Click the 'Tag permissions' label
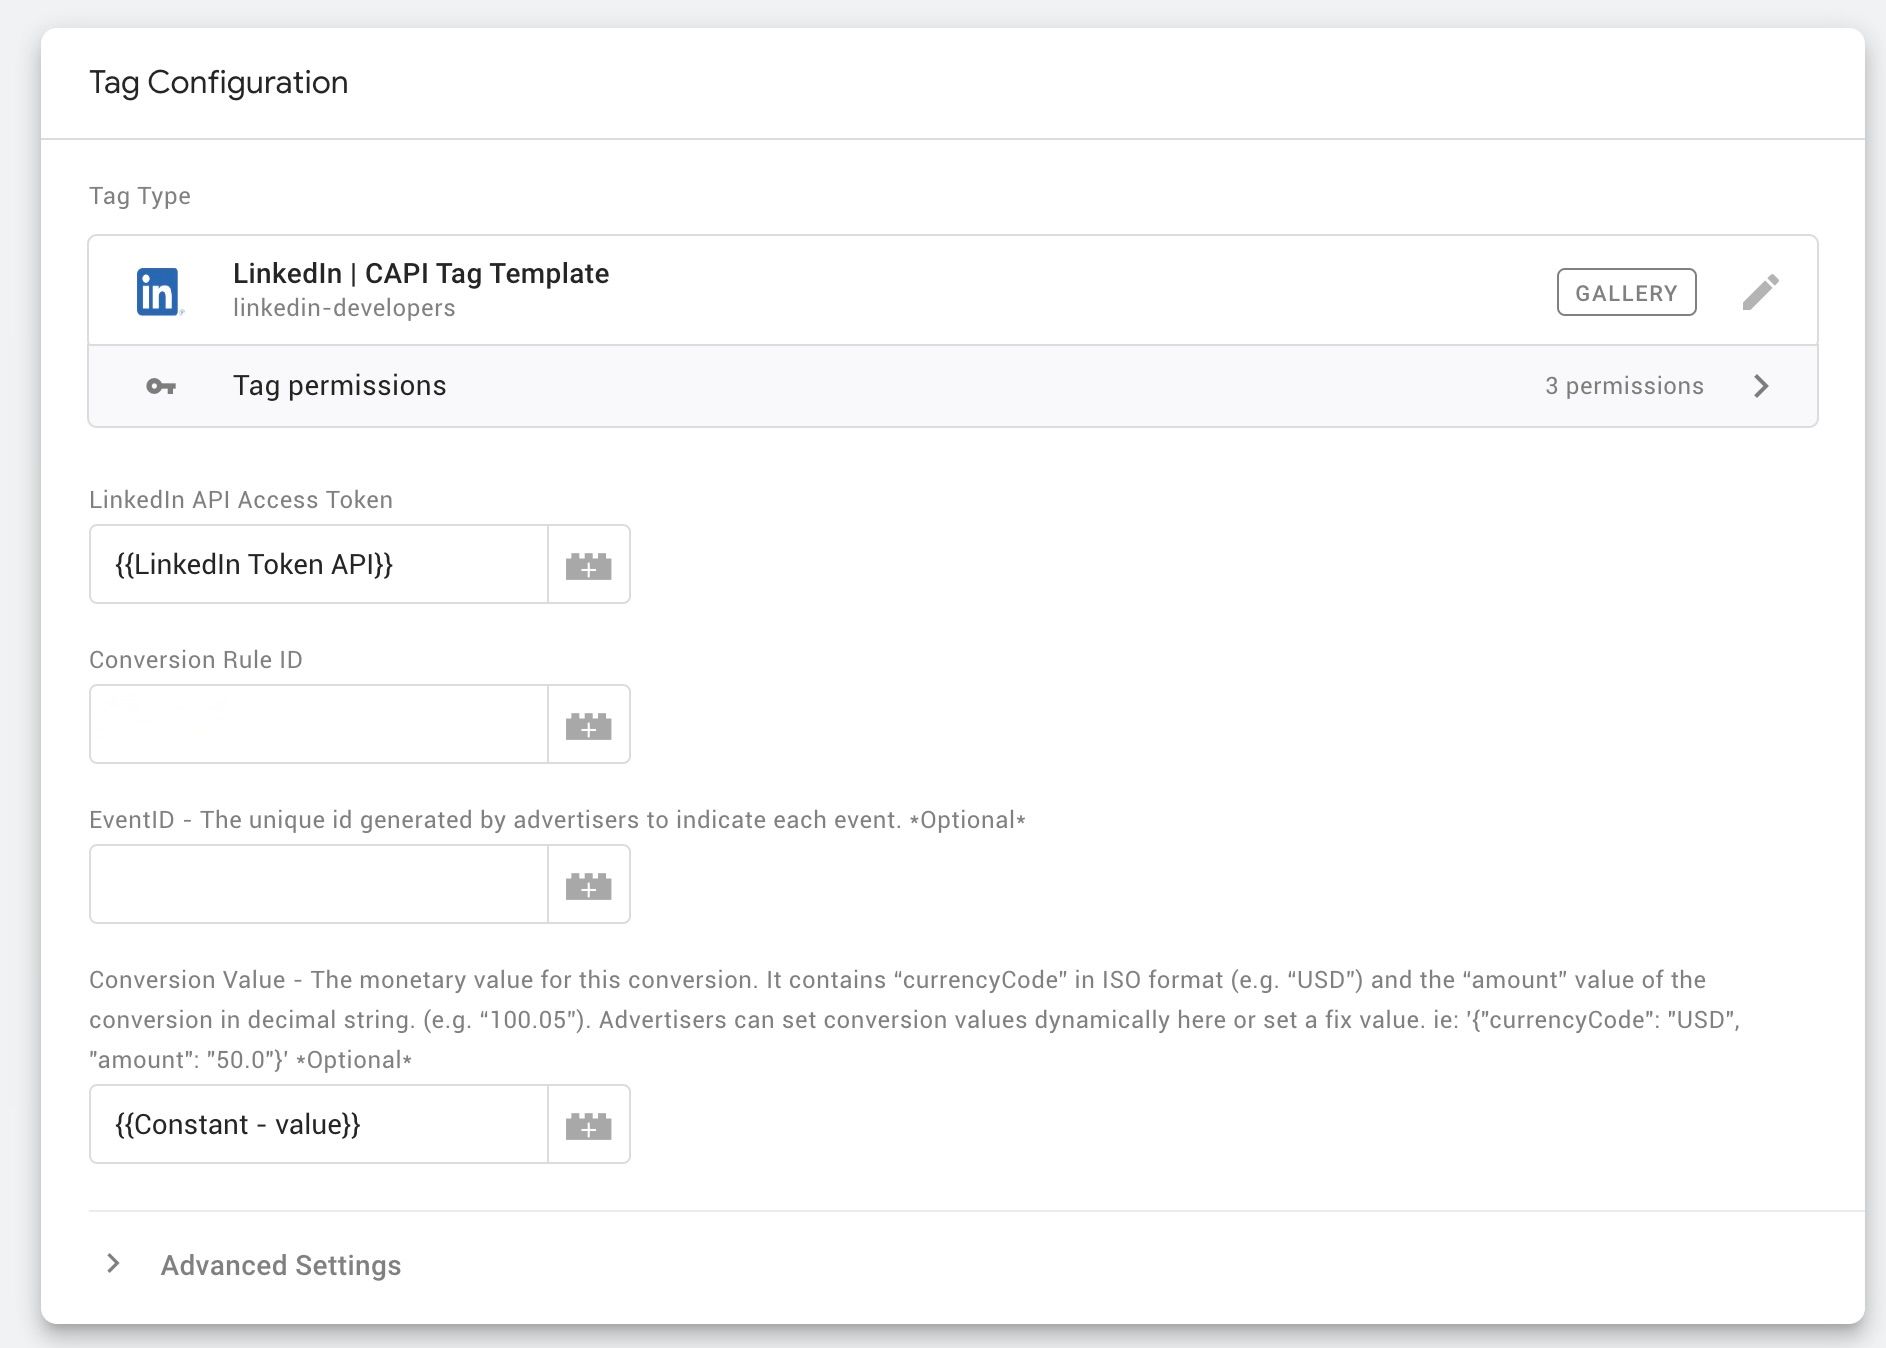Screen dimensions: 1886x1348 [339, 386]
